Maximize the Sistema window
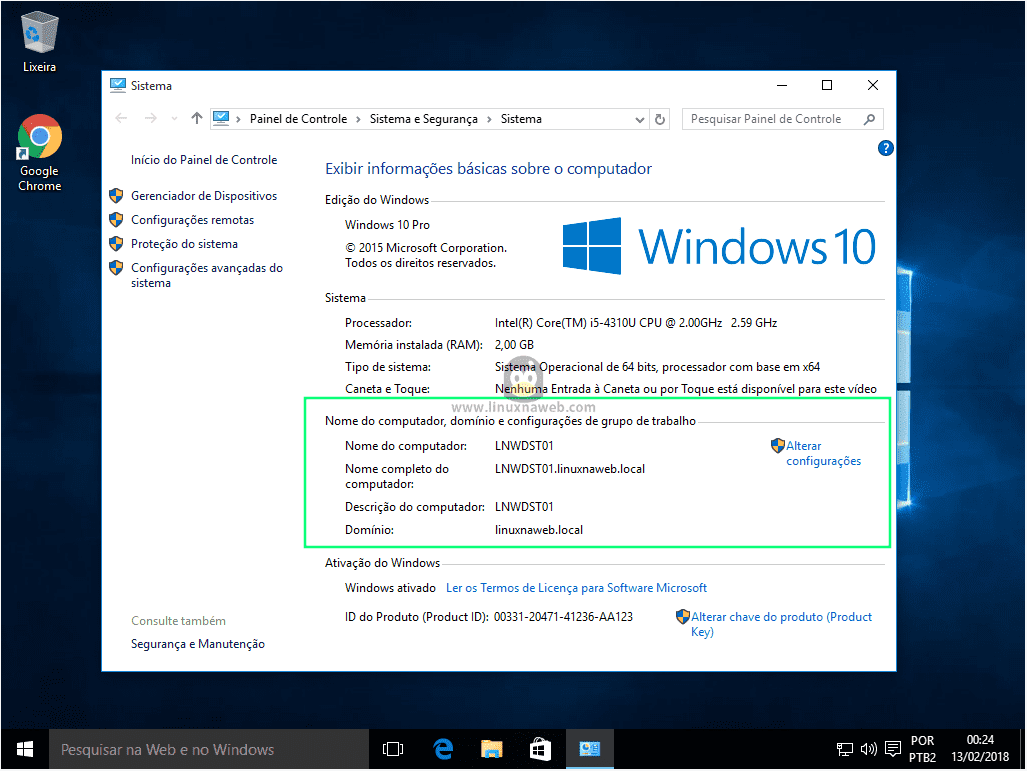 827,86
